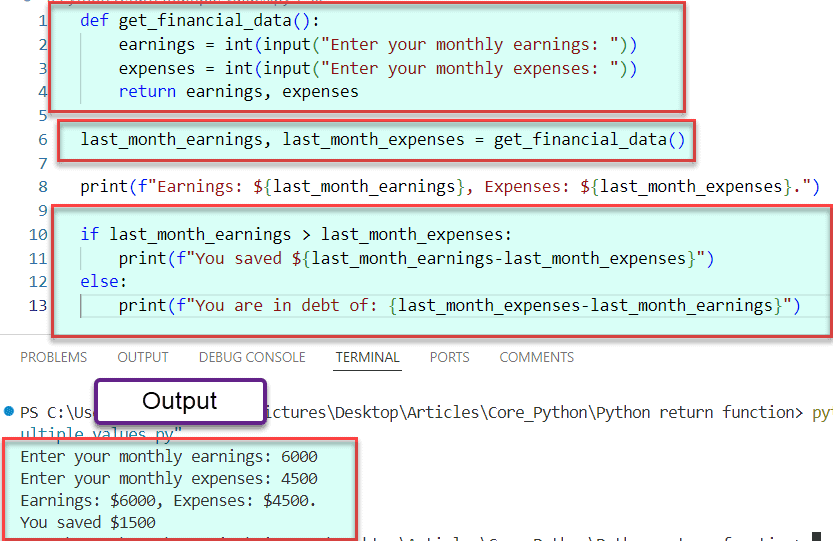Image resolution: width=833 pixels, height=541 pixels.
Task: Click get_financial_data() call on line 6
Action: tap(590, 140)
